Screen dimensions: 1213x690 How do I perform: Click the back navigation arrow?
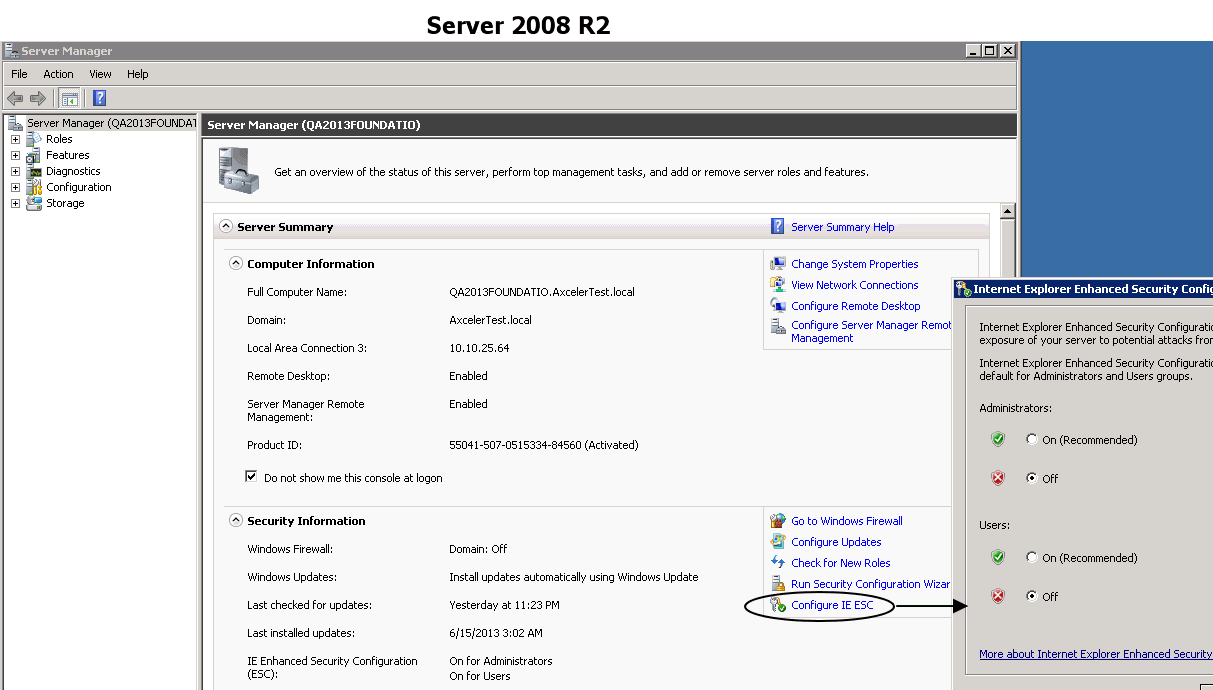tap(14, 97)
